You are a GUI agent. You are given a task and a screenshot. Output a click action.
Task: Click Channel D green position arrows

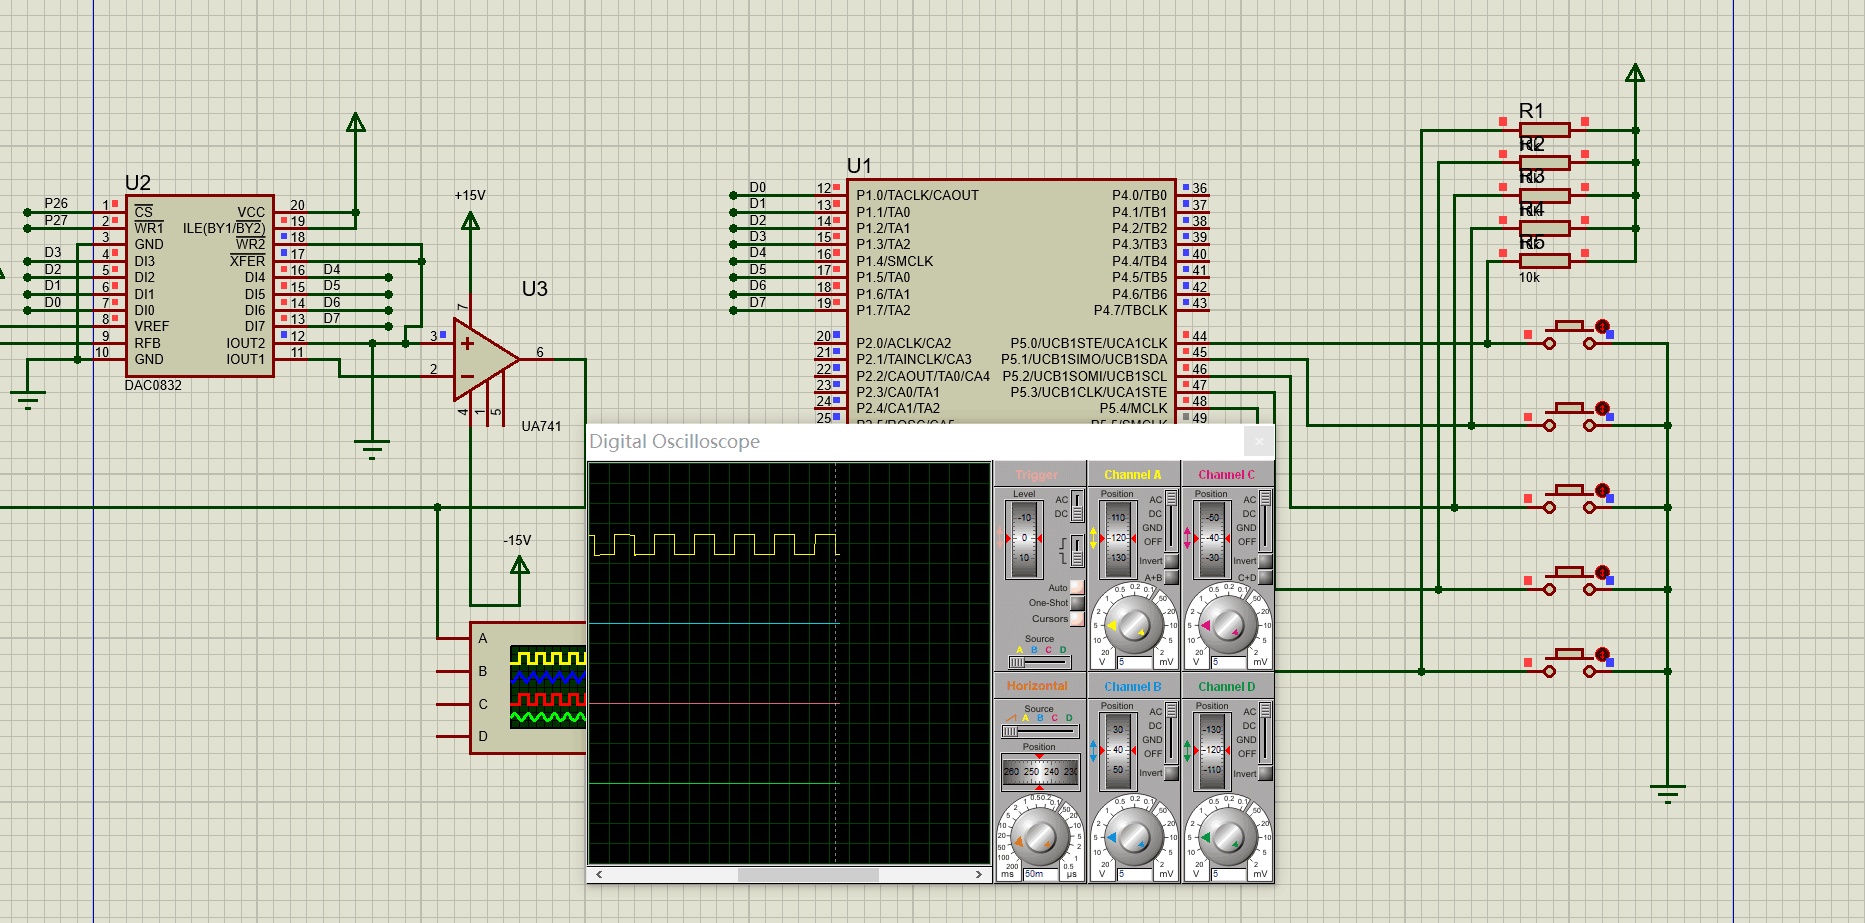pos(1187,751)
